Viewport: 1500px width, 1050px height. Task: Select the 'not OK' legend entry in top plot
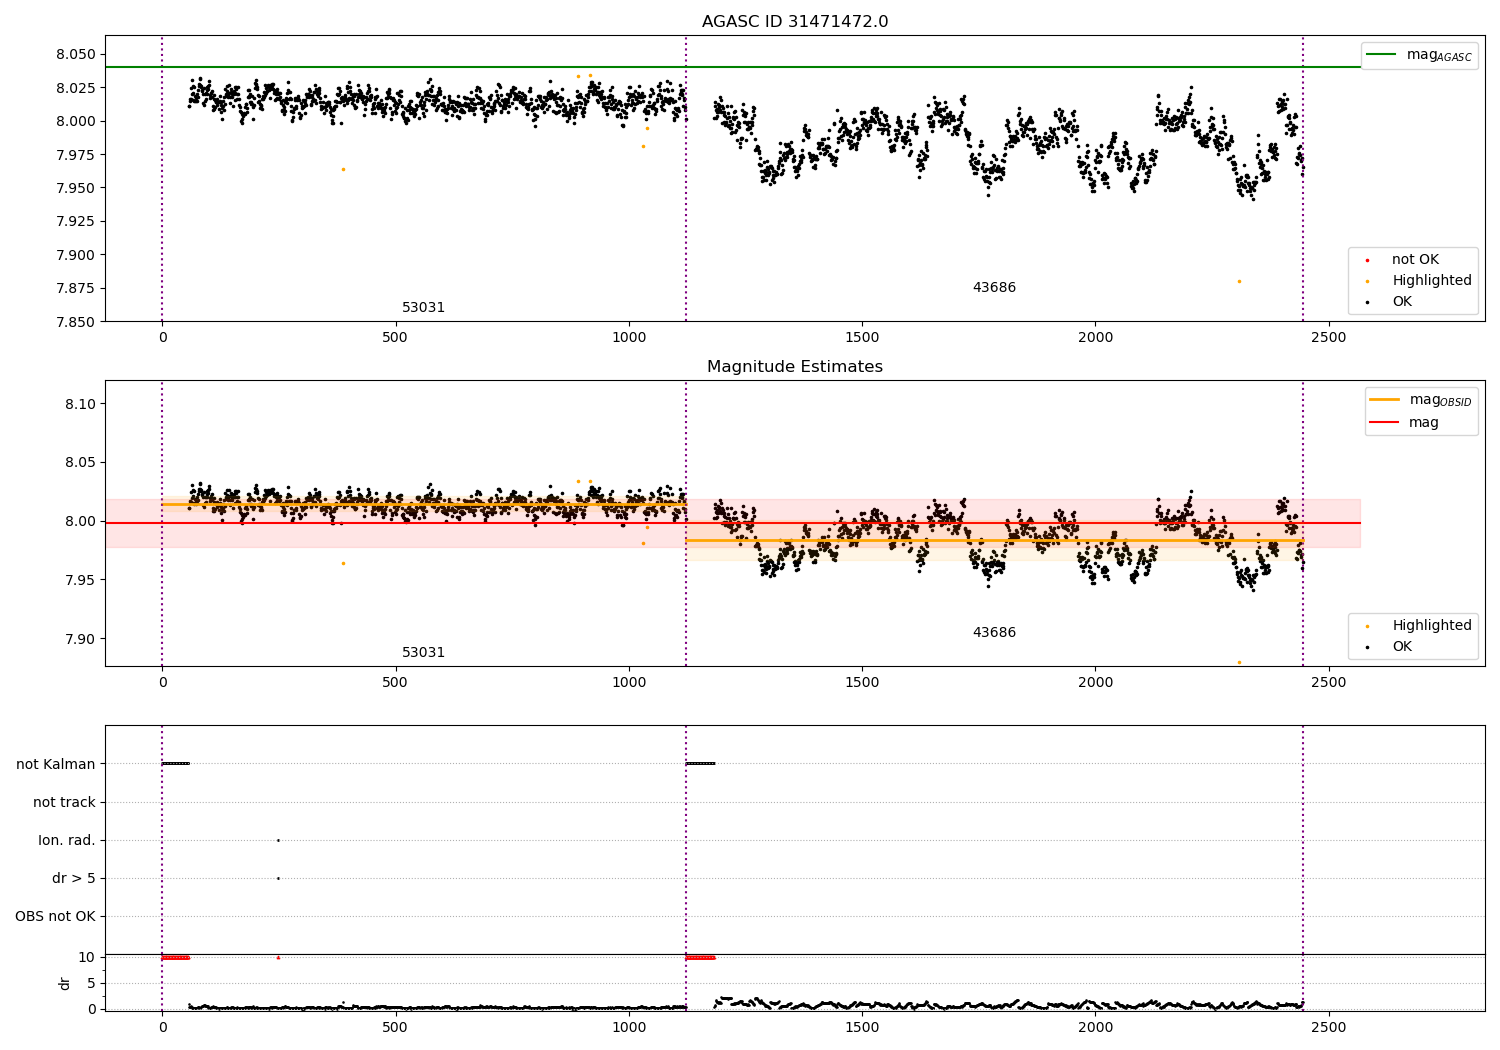pos(1402,260)
